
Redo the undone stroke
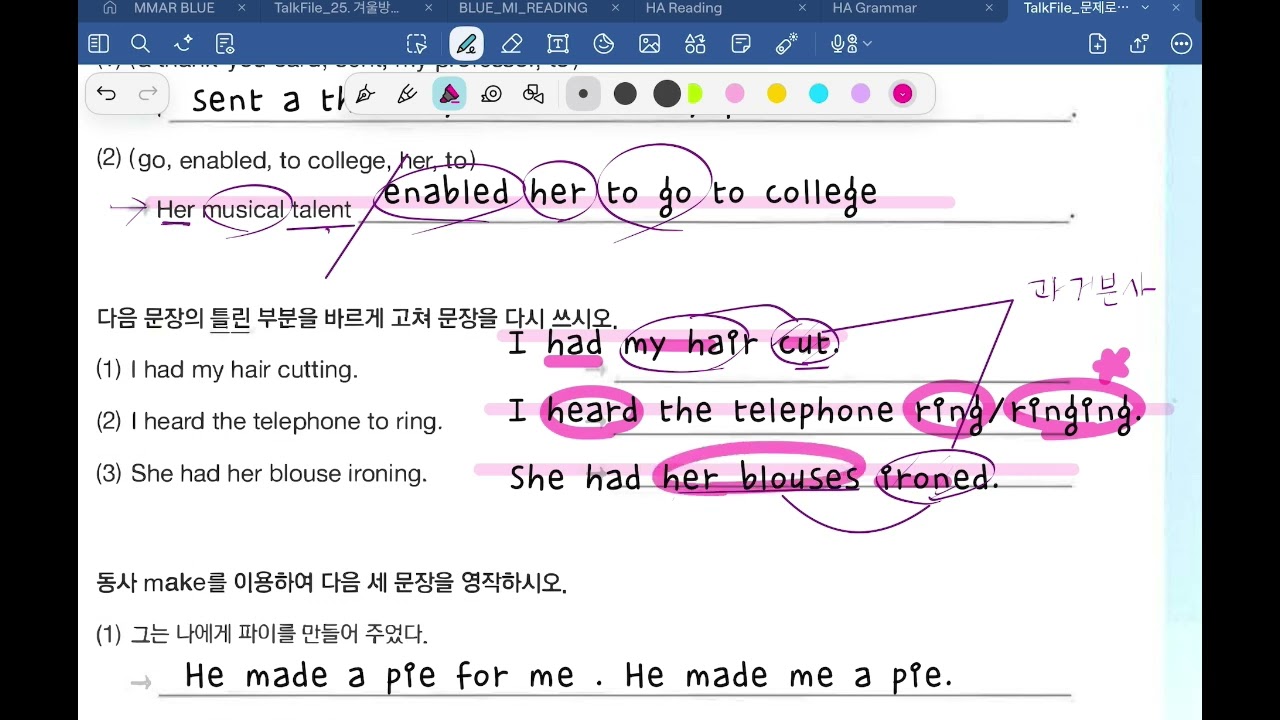pos(148,94)
